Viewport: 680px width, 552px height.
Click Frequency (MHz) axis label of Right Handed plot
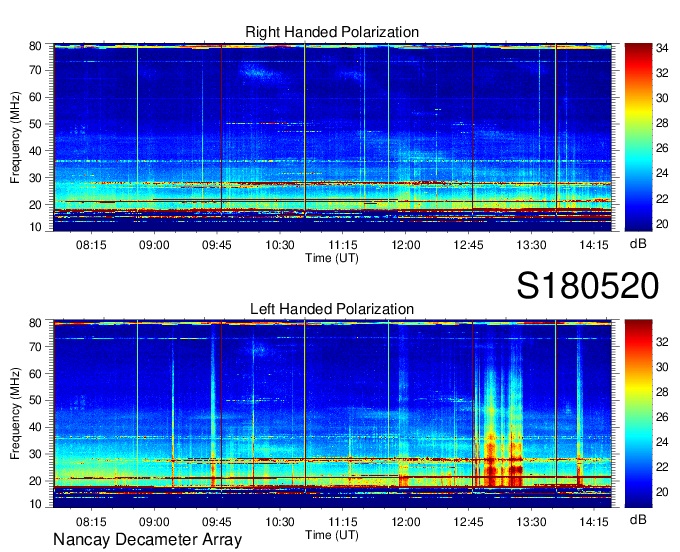point(15,137)
